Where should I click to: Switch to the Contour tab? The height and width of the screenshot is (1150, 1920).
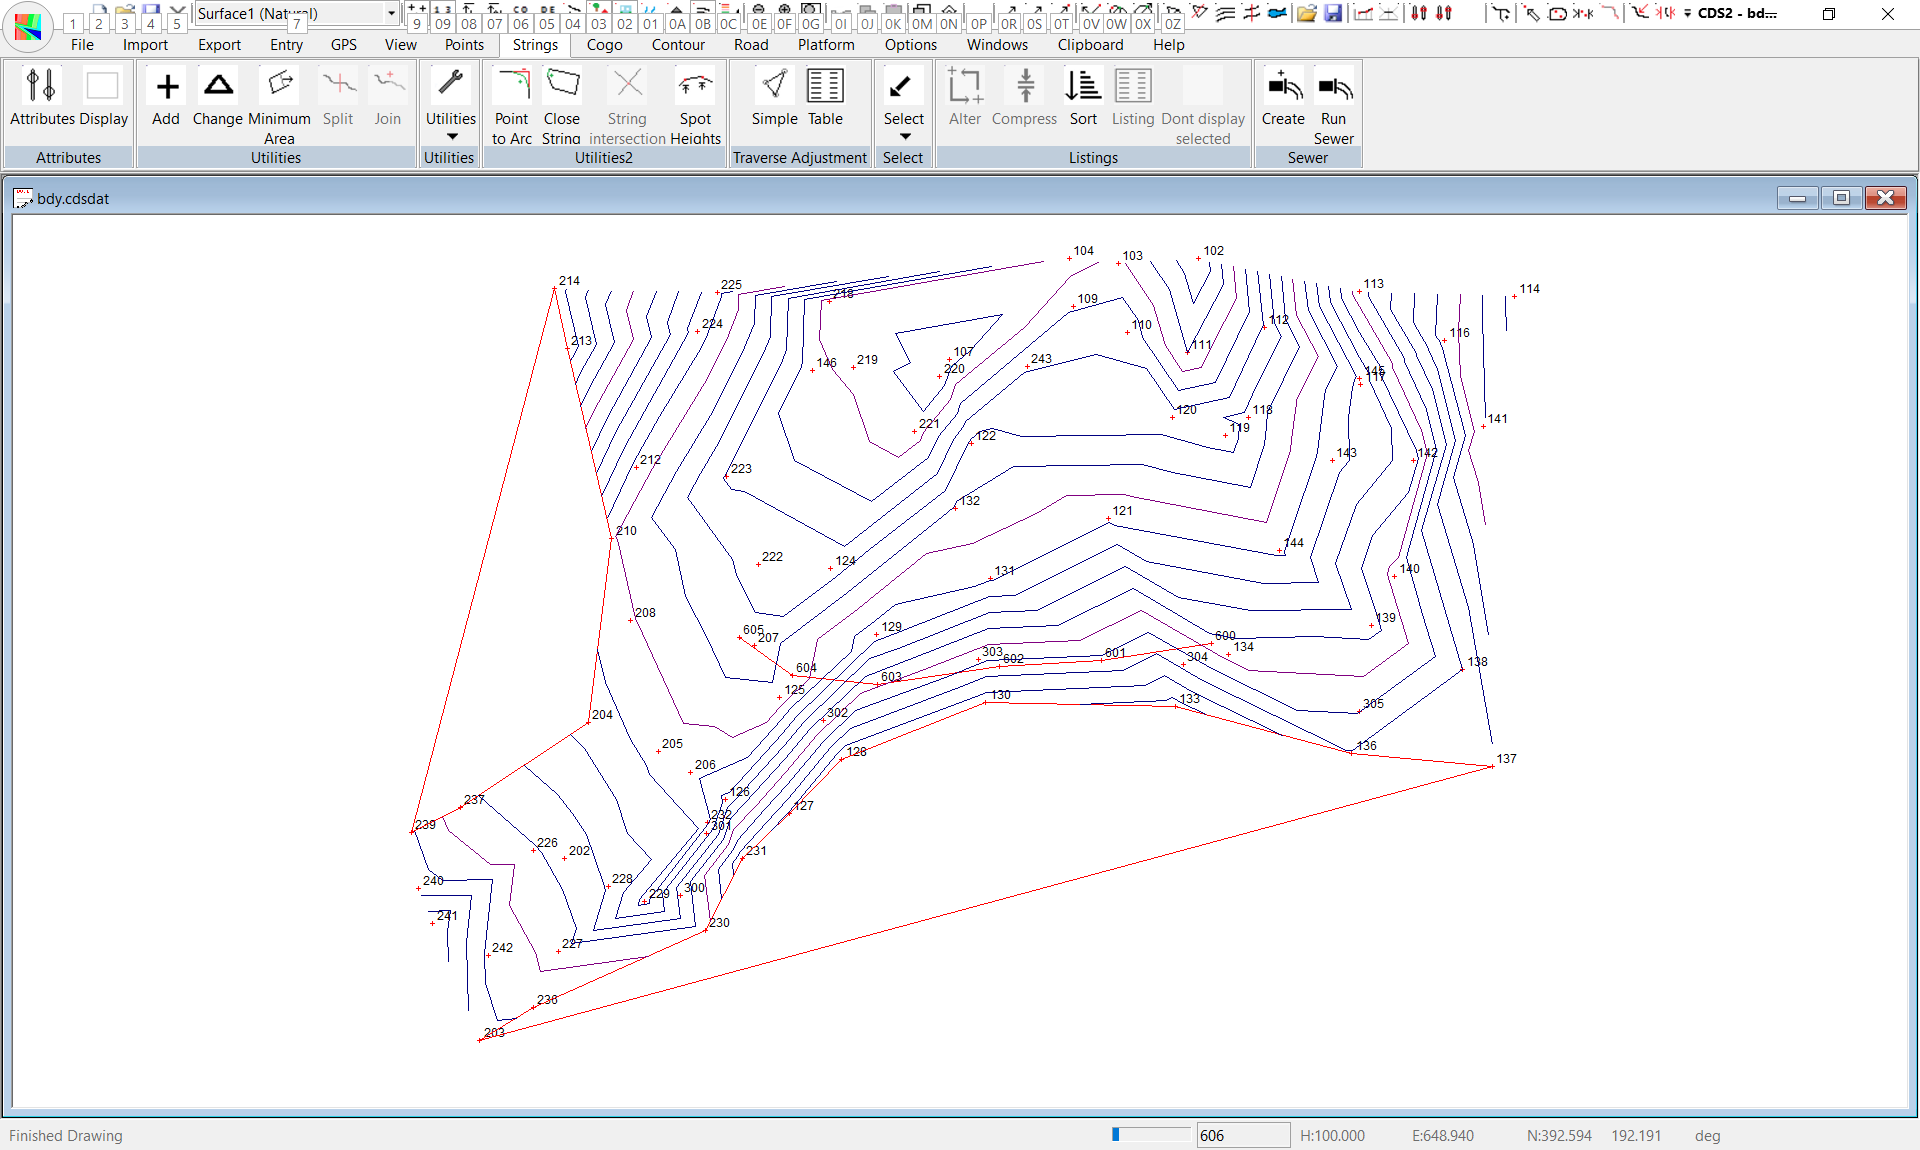(x=678, y=45)
